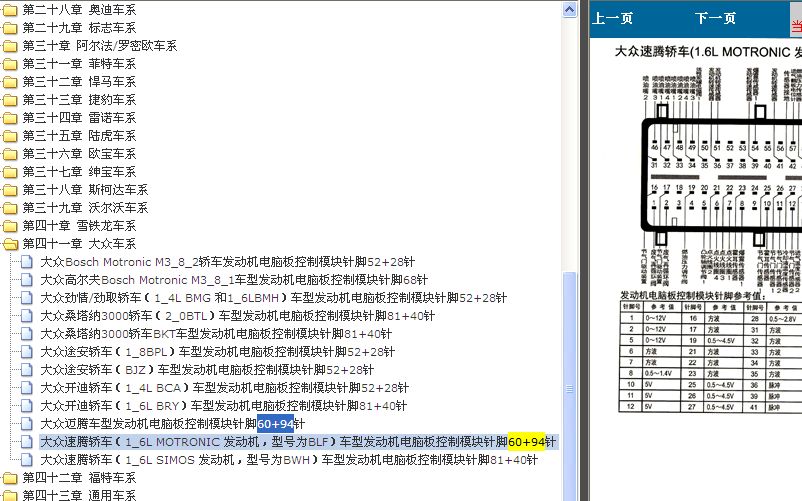Open folder icon for 第四十章 雪铁龙车系
Screen dimensions: 802x501
[x=10, y=226]
